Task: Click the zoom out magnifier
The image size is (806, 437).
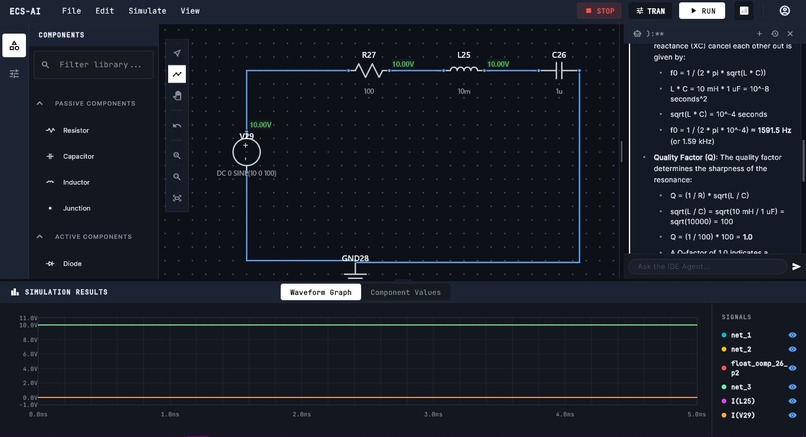Action: [177, 176]
